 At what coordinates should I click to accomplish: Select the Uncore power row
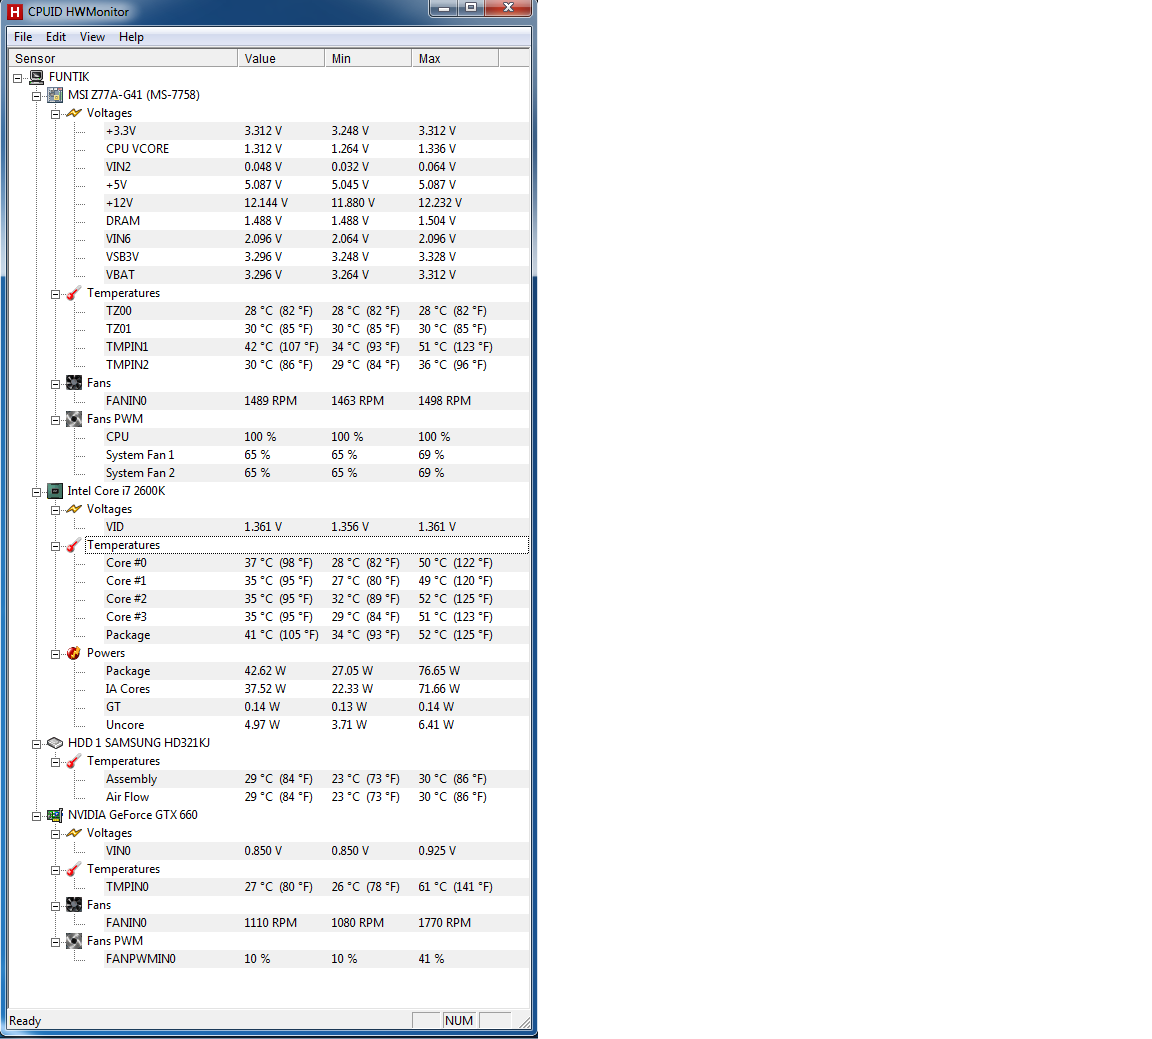[x=316, y=725]
